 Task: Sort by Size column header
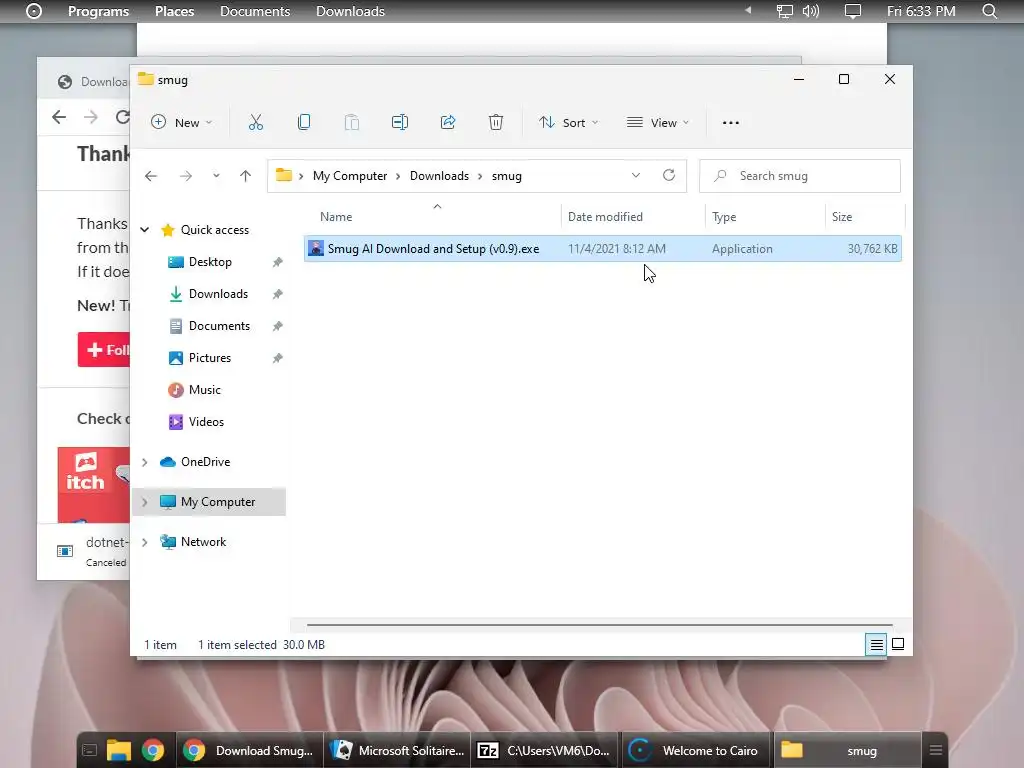[x=842, y=217]
